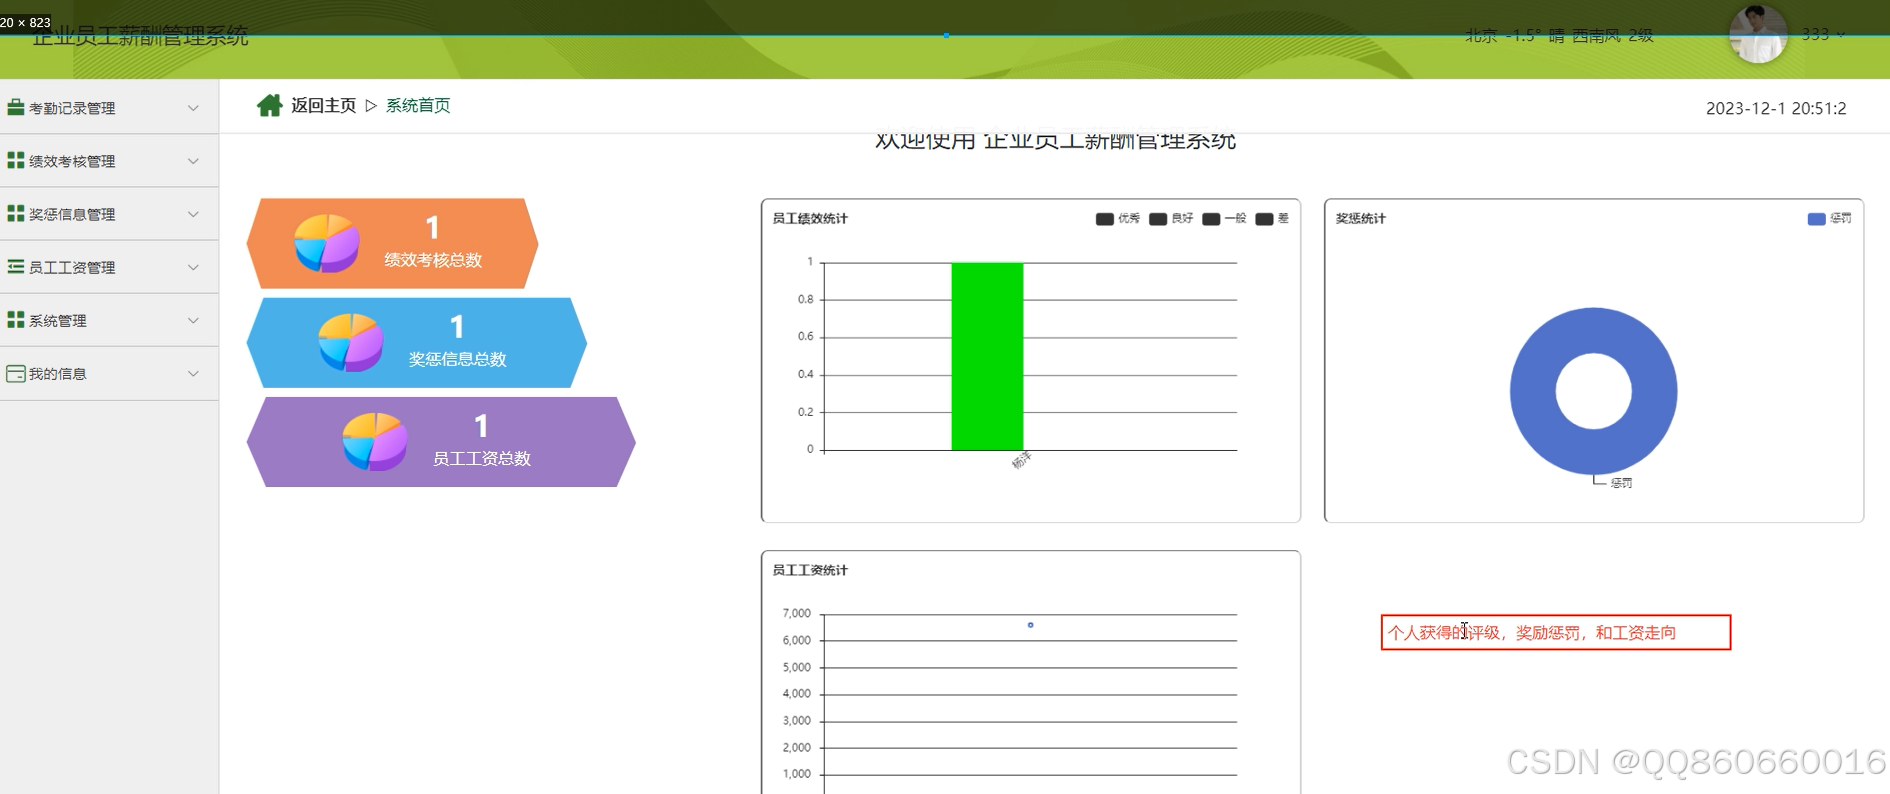Screen dimensions: 1890x794
Task: Open the 333 user dropdown
Action: coord(1823,34)
